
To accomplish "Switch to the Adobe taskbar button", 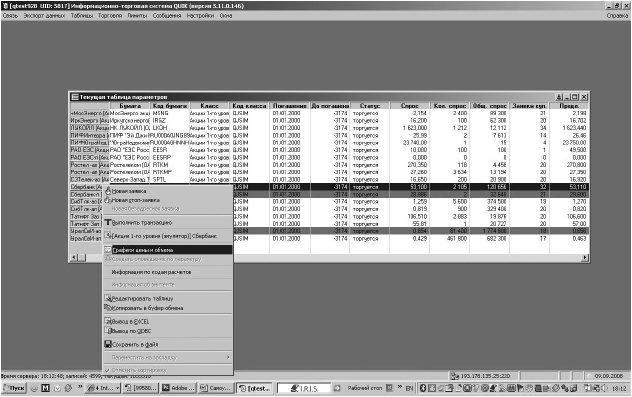I will 179,388.
